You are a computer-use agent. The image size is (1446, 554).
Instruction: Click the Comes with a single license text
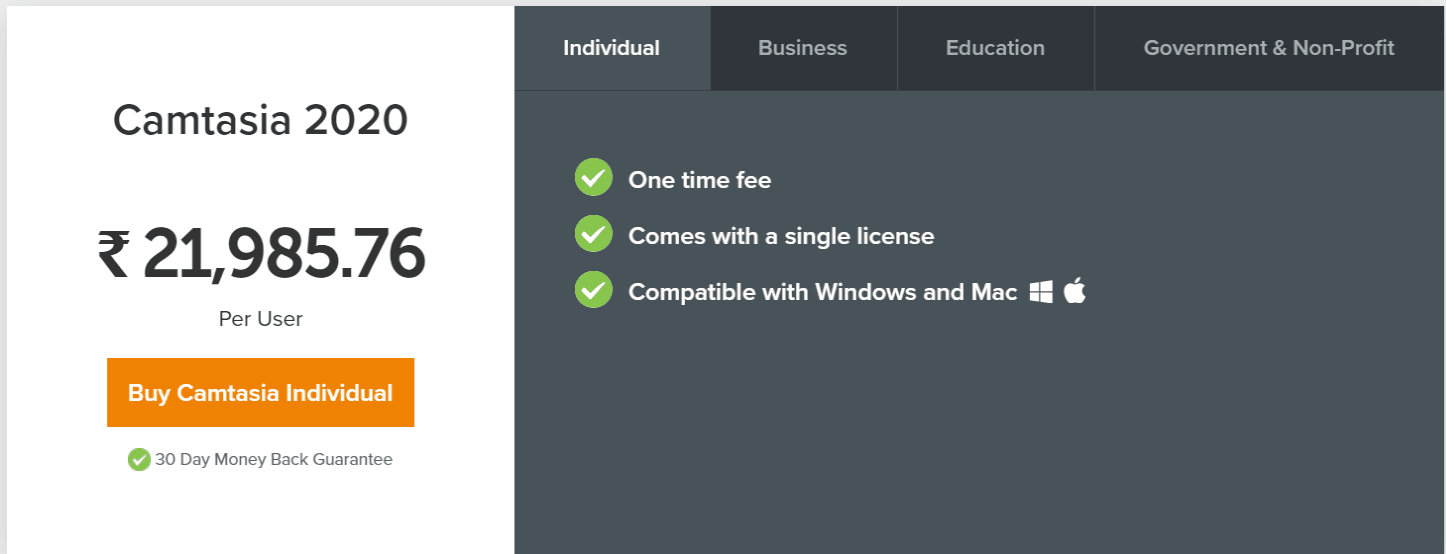(x=780, y=236)
